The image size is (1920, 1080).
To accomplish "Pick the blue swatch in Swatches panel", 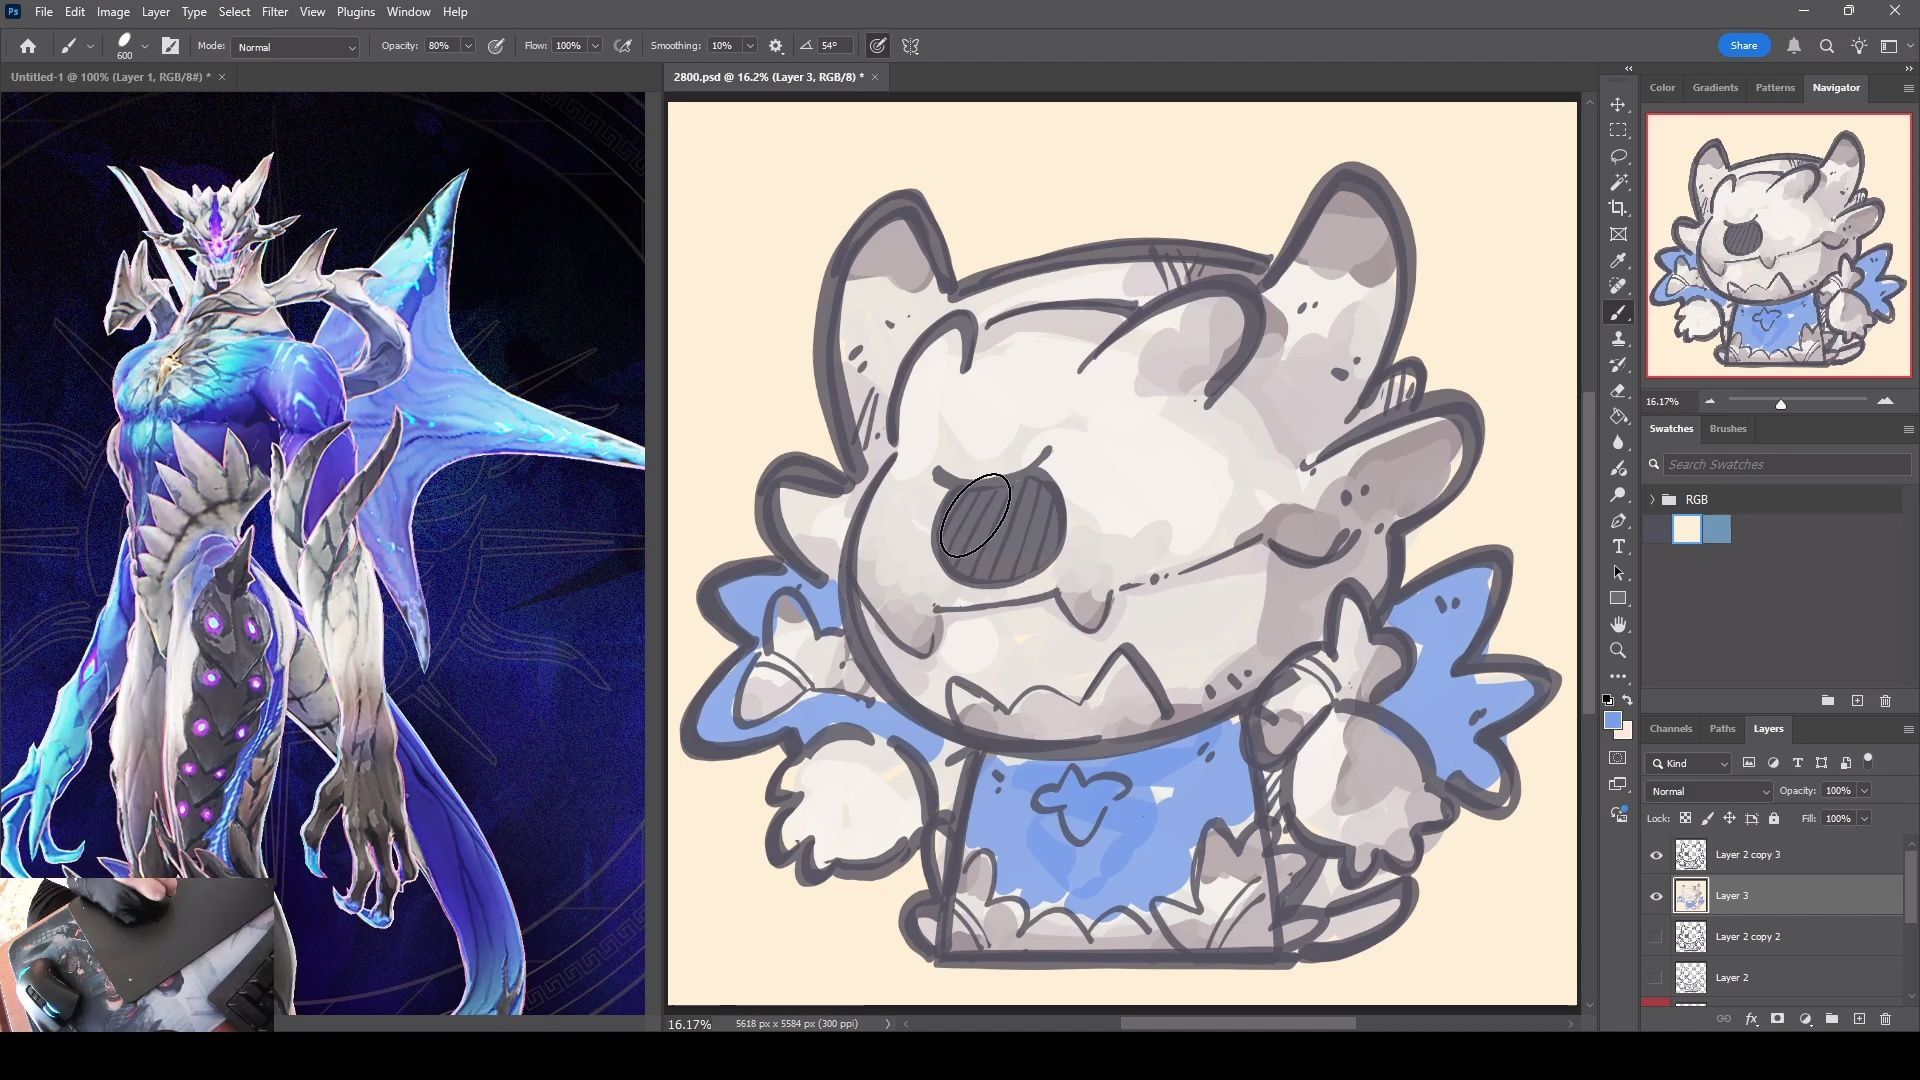I will [1716, 529].
